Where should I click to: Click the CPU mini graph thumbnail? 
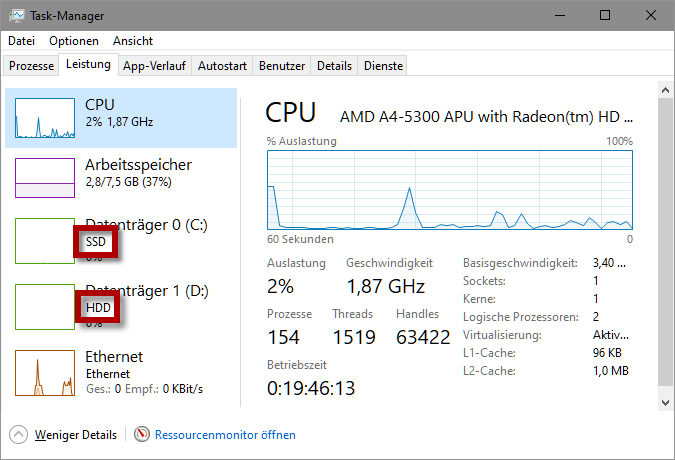[x=44, y=118]
